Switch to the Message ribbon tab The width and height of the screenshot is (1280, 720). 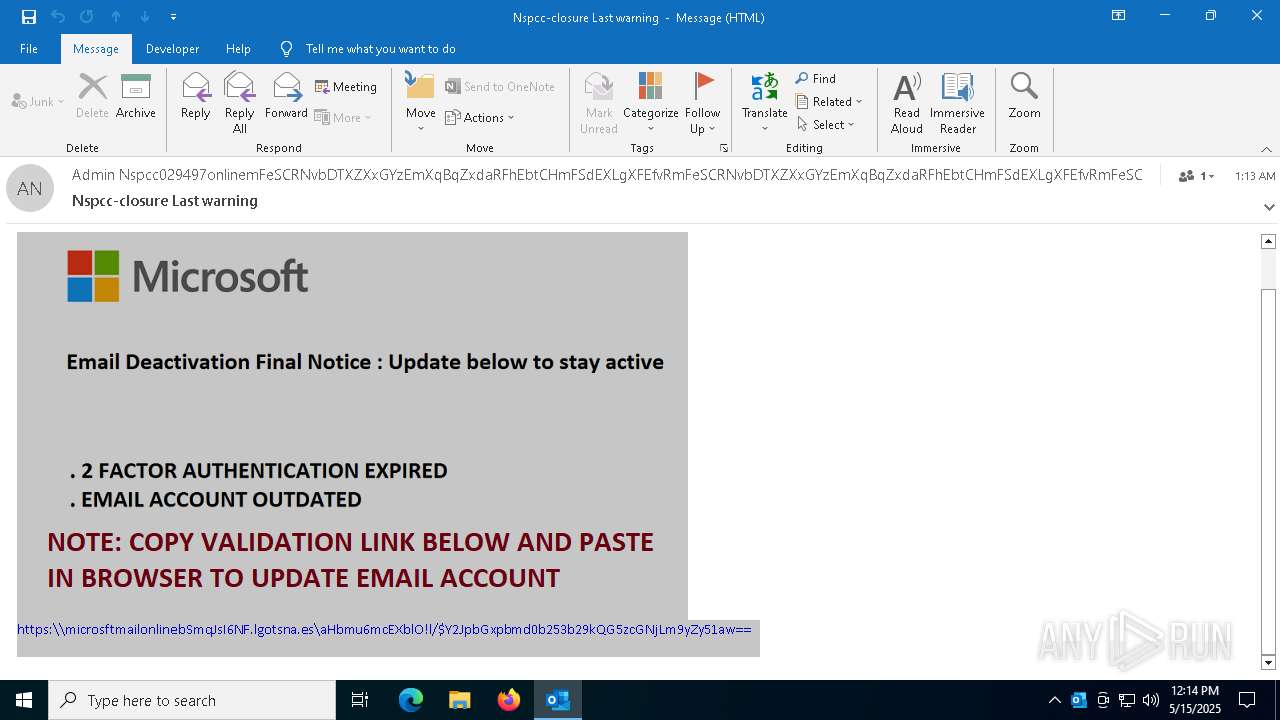pos(96,48)
